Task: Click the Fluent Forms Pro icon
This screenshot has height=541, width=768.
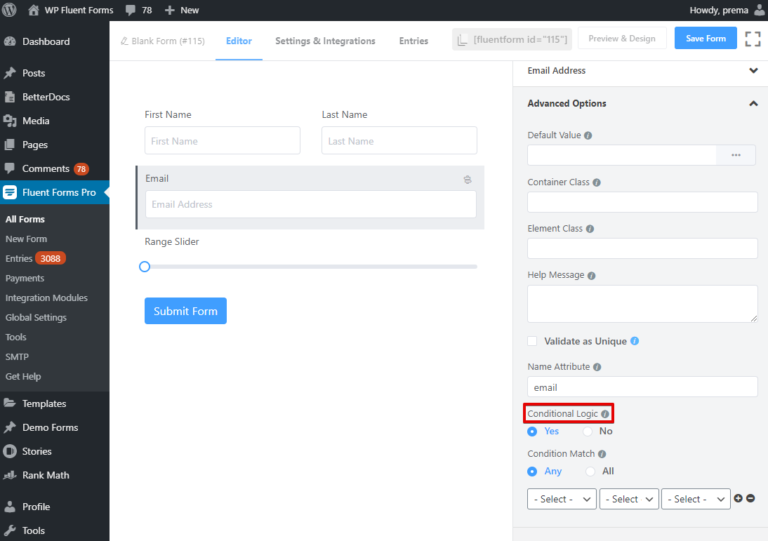Action: [10, 192]
